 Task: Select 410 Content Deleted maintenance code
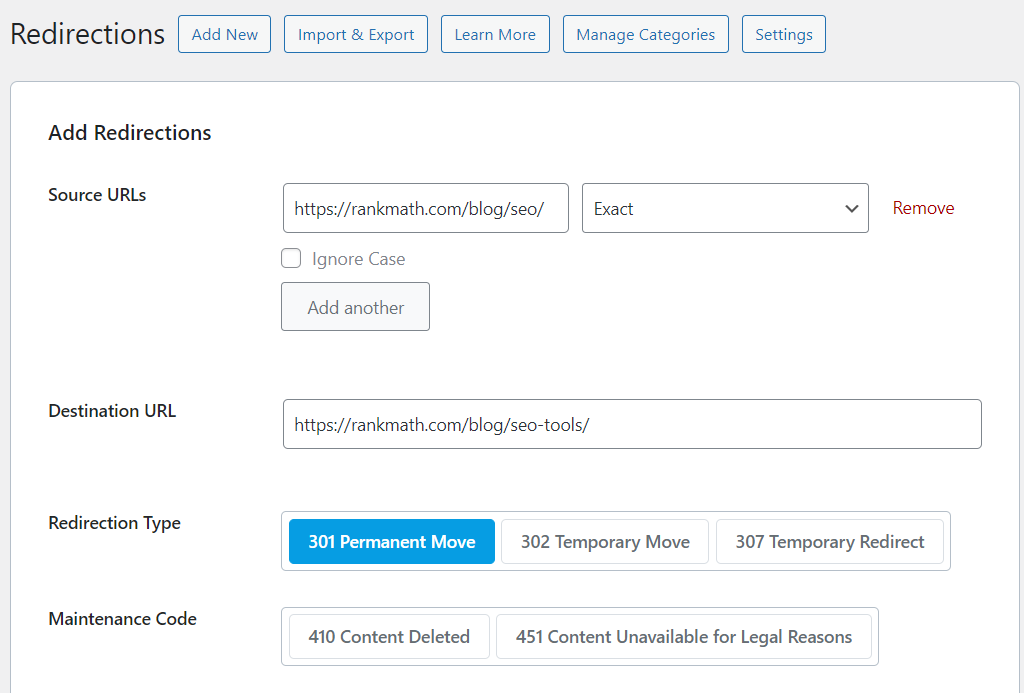tap(389, 636)
